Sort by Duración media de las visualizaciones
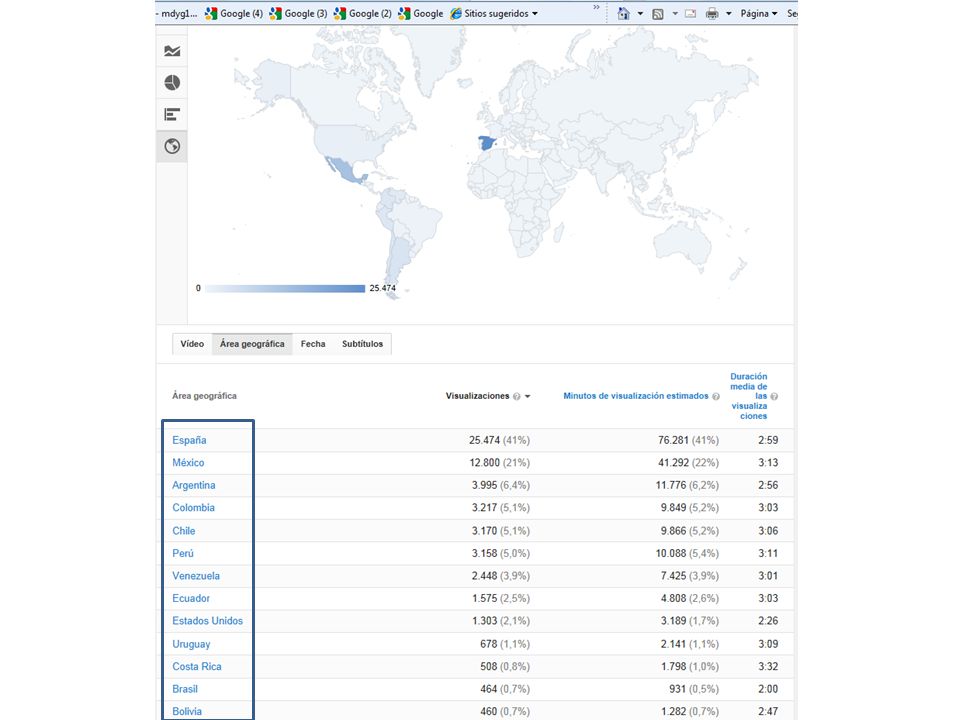The width and height of the screenshot is (960, 720). click(x=749, y=396)
